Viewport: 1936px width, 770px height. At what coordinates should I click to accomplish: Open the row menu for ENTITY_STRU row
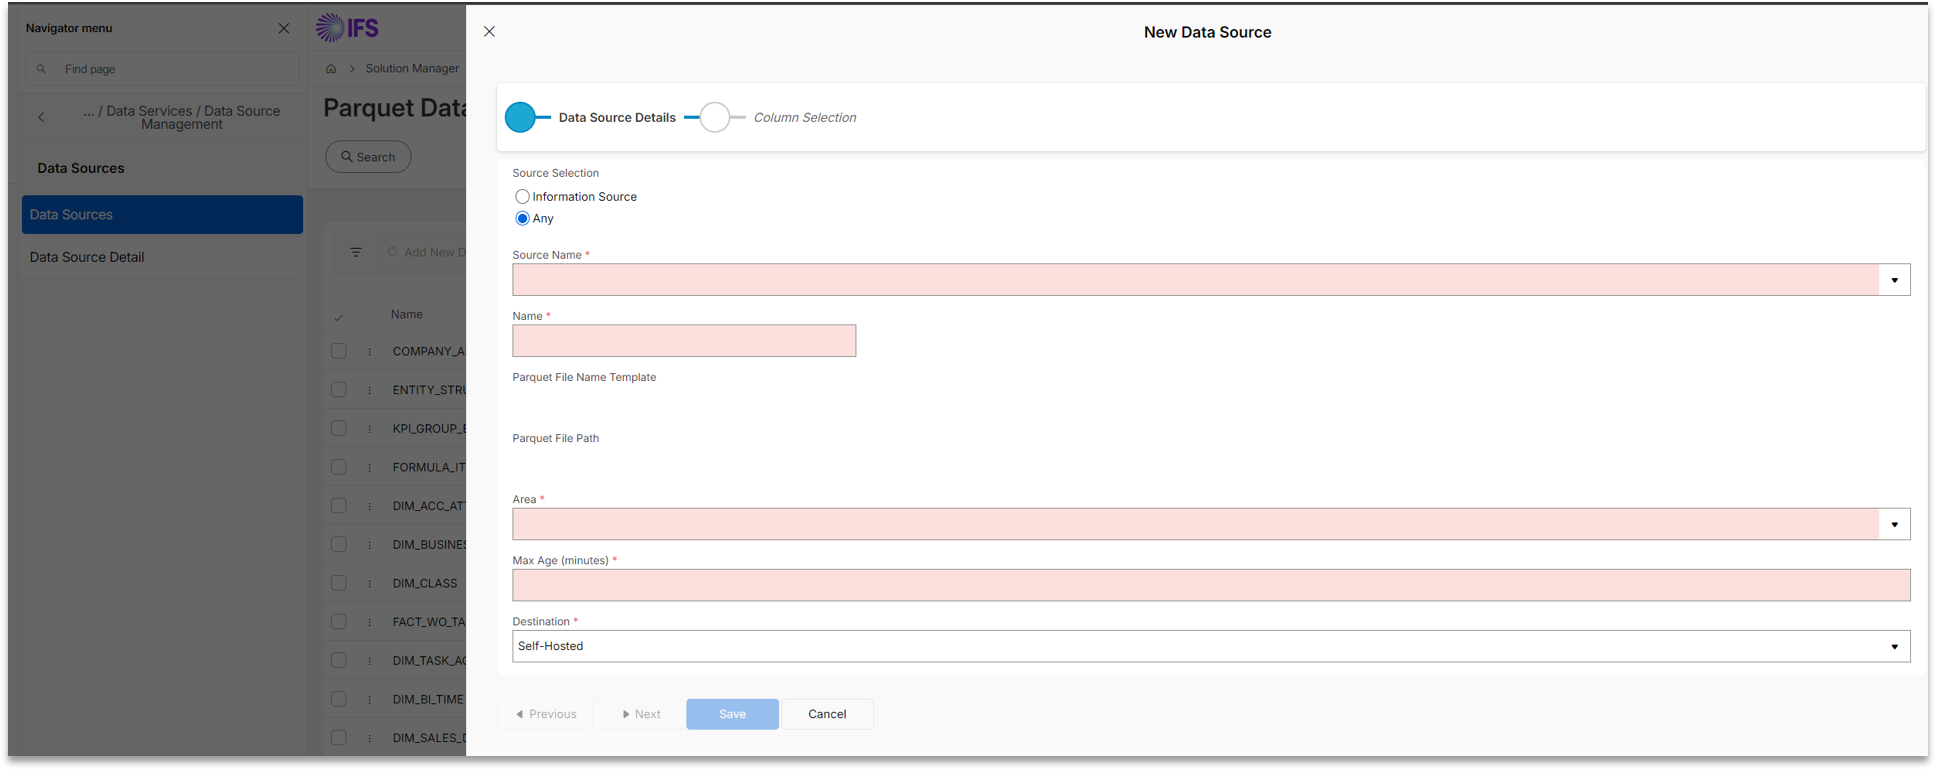[369, 390]
